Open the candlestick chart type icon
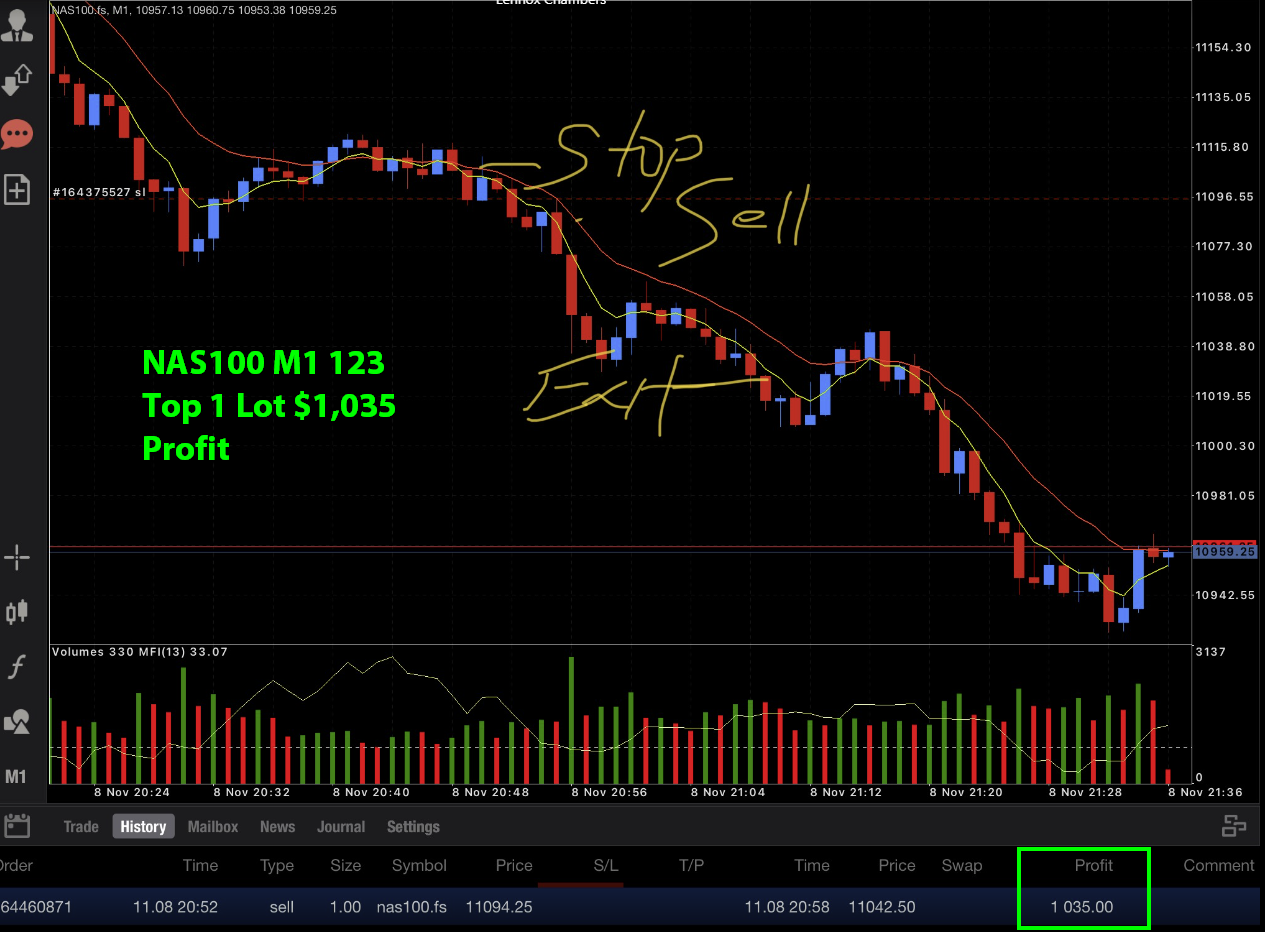Image resolution: width=1265 pixels, height=932 pixels. [16, 612]
